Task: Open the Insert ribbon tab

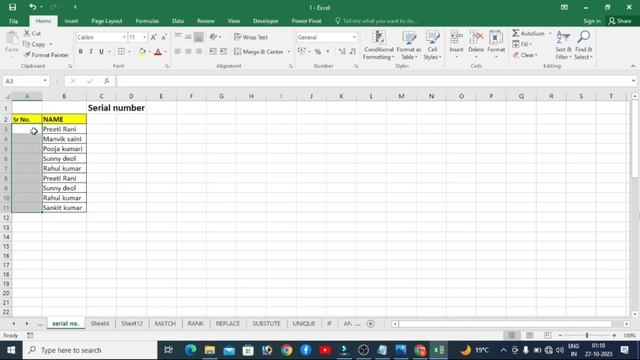Action: 71,21
